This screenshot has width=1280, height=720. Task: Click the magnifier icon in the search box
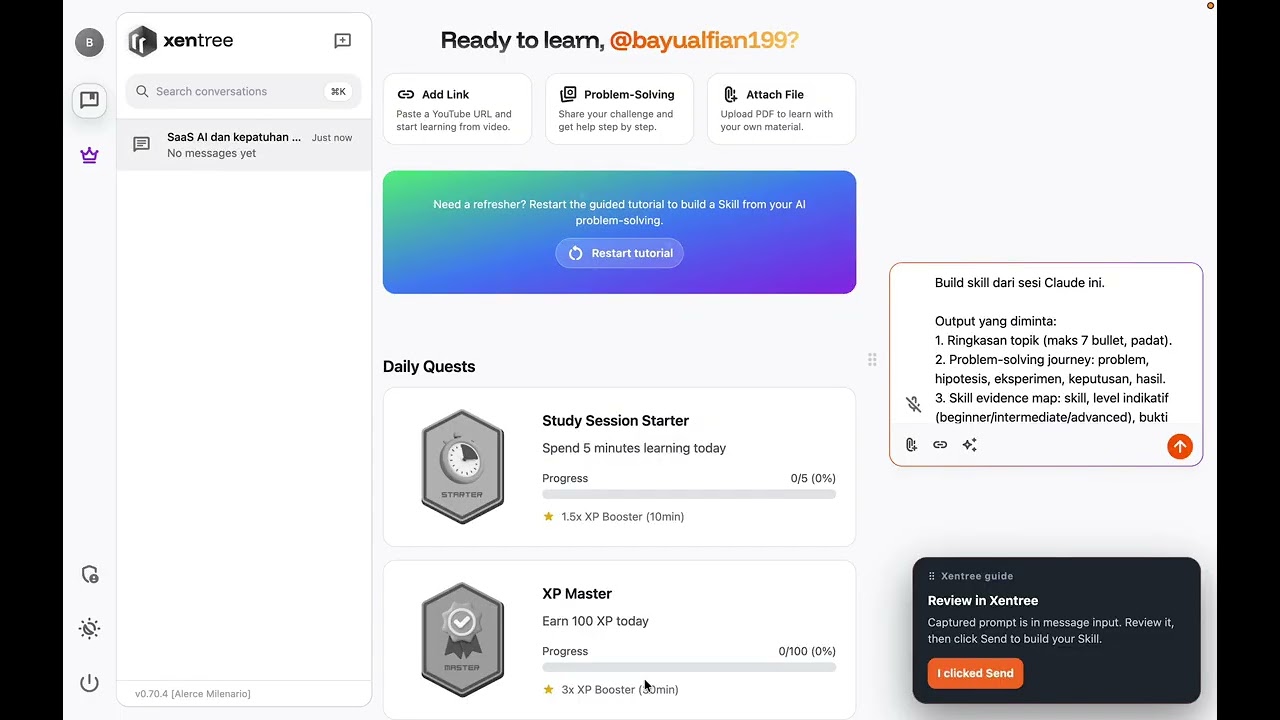point(142,91)
